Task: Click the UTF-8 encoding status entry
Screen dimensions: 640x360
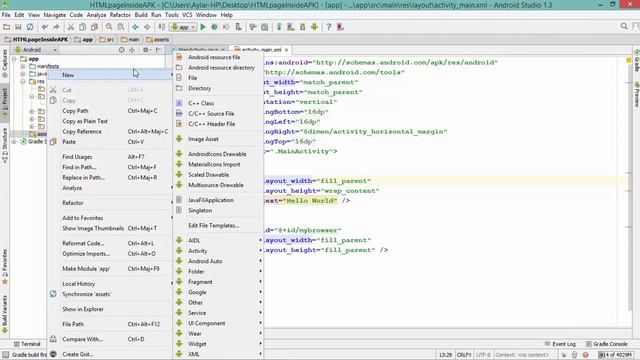Action: point(483,355)
